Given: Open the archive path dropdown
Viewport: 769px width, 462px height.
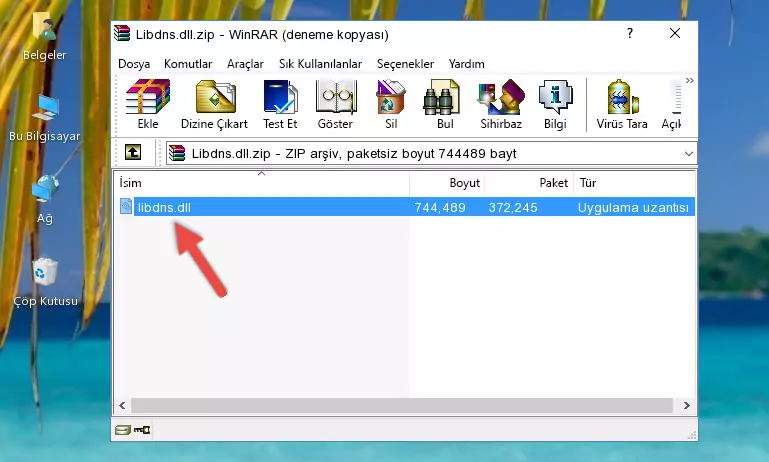Looking at the screenshot, I should [689, 154].
